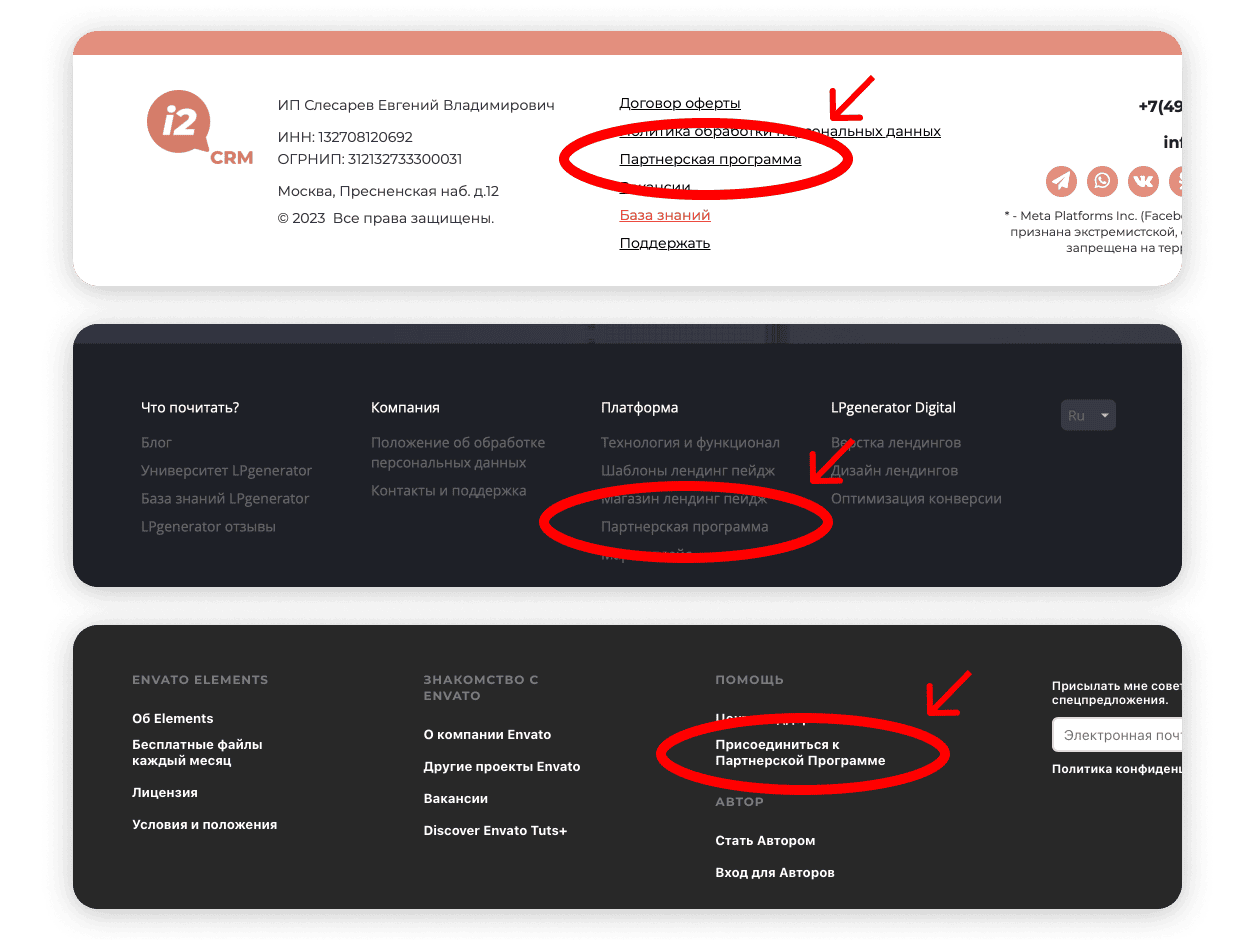The width and height of the screenshot is (1255, 940).
Task: Select ИП Слесарев Евгений Владимирович text
Action: click(x=416, y=105)
